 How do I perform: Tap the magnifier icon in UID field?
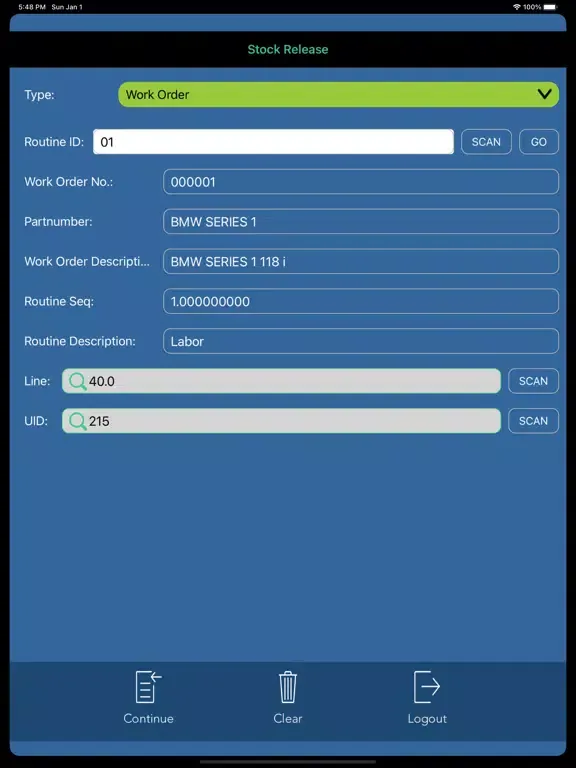[x=77, y=421]
